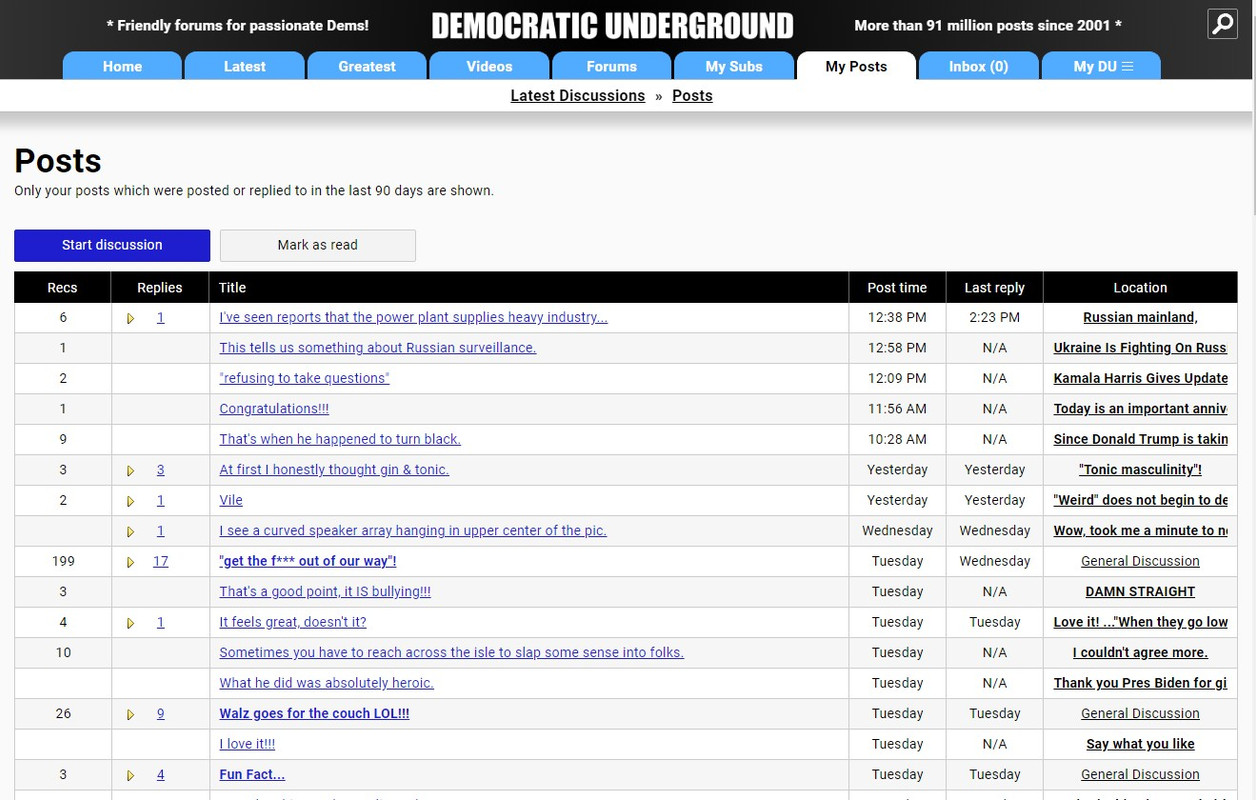The width and height of the screenshot is (1256, 800).
Task: Follow the Latest Discussions breadcrumb link
Action: coord(577,96)
